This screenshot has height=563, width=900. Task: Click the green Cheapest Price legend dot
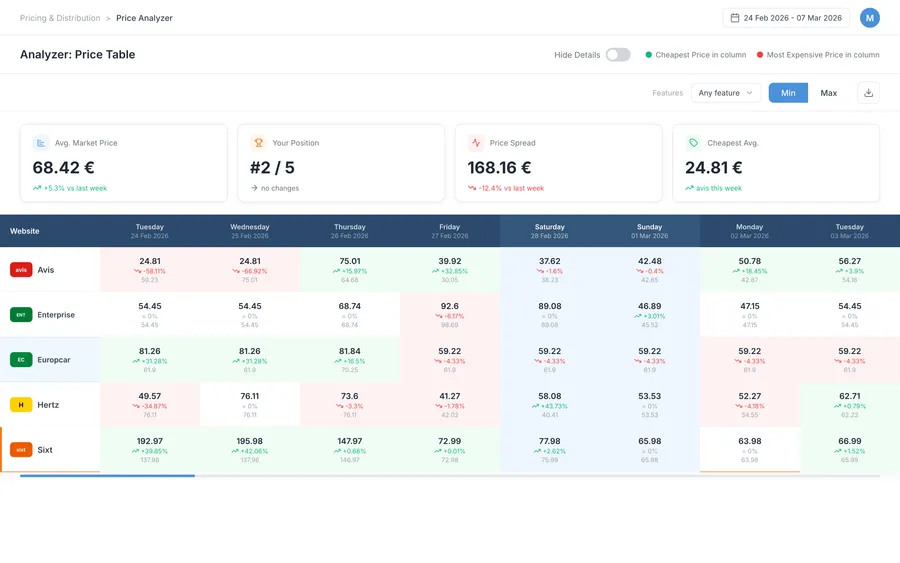[649, 55]
